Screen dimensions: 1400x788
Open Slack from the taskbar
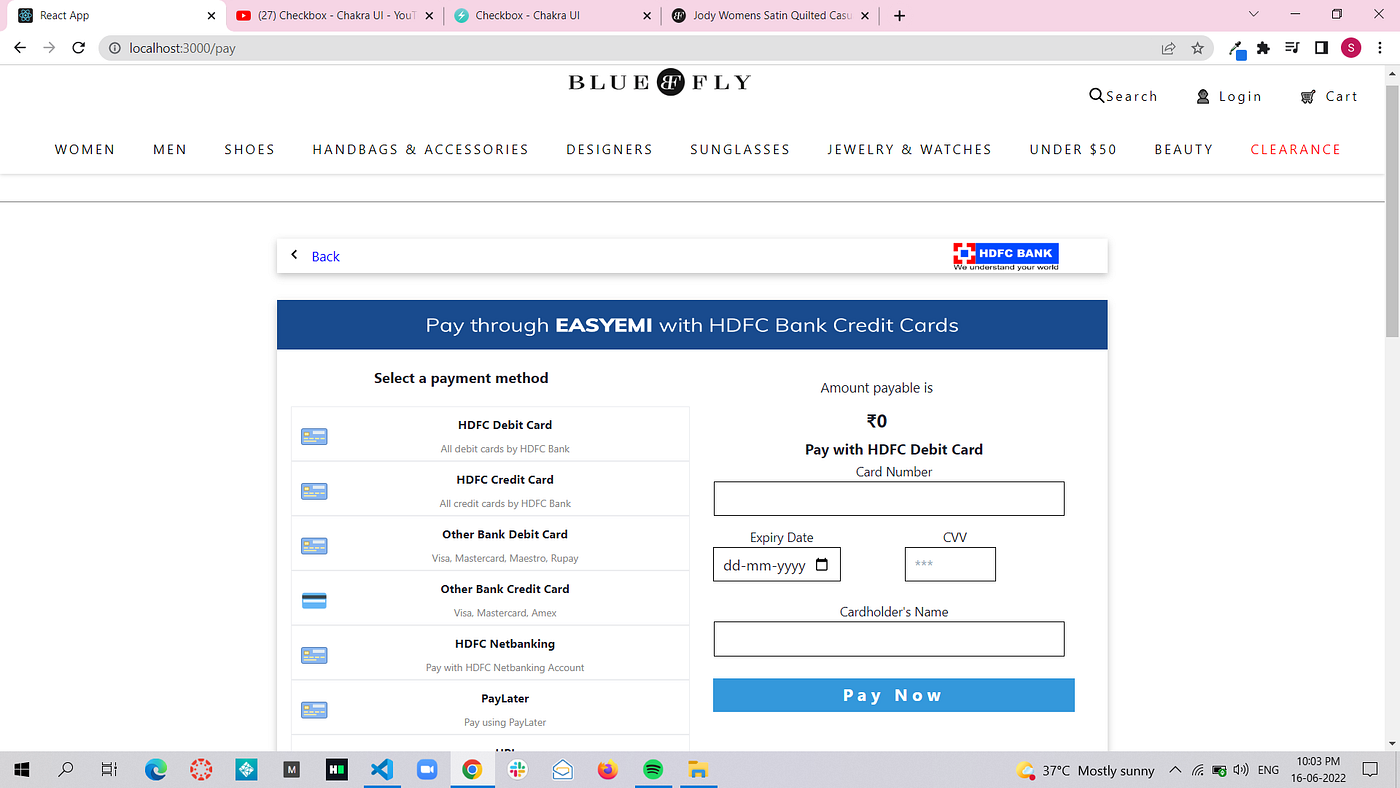[x=517, y=770]
